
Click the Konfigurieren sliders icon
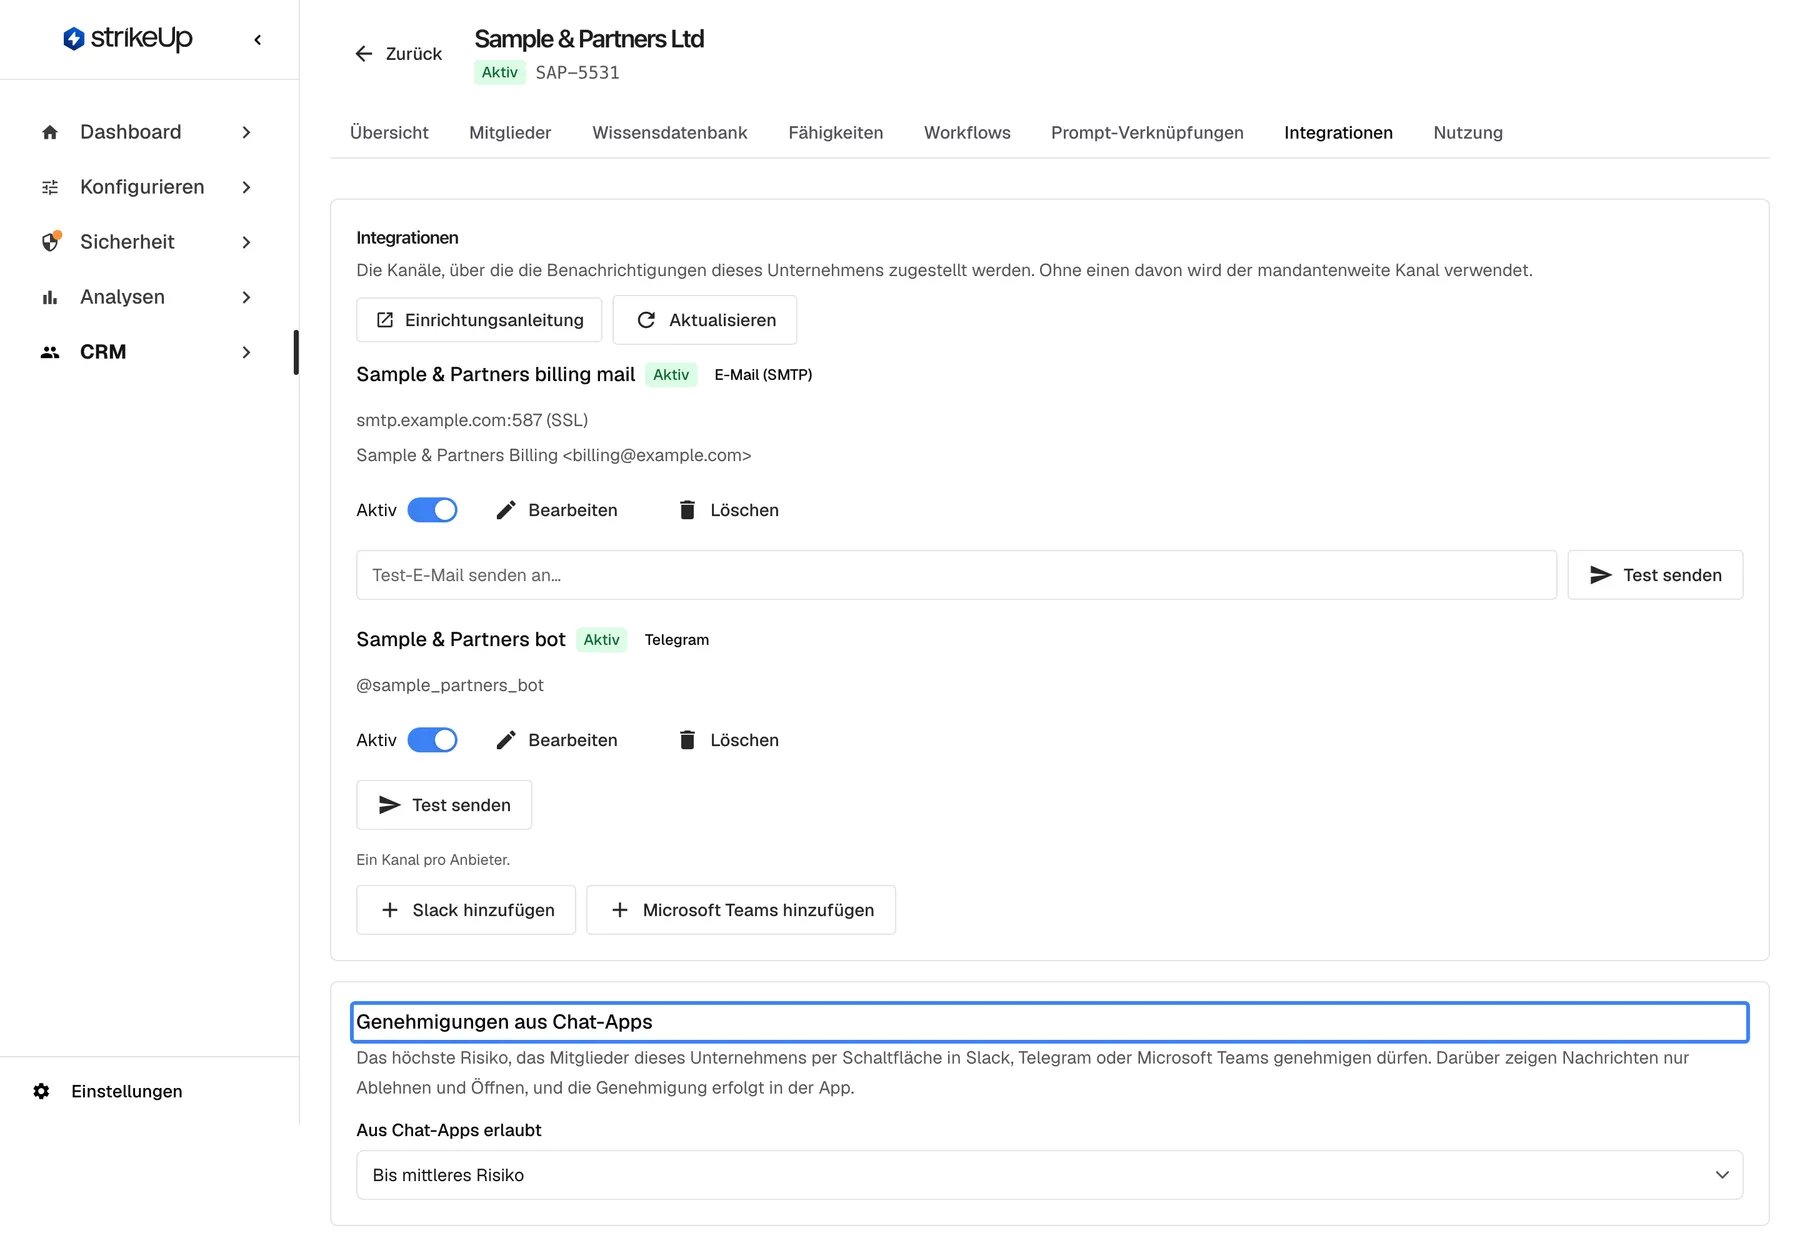(x=50, y=187)
